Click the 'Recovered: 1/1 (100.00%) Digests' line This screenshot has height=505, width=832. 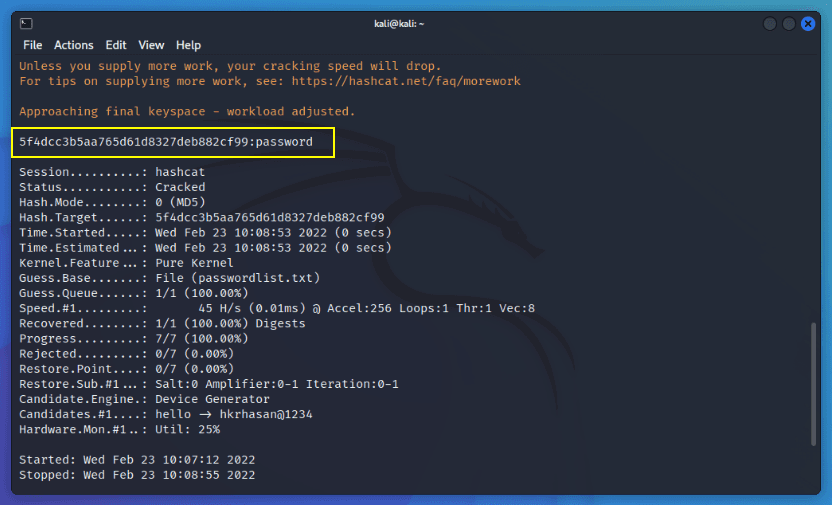162,323
